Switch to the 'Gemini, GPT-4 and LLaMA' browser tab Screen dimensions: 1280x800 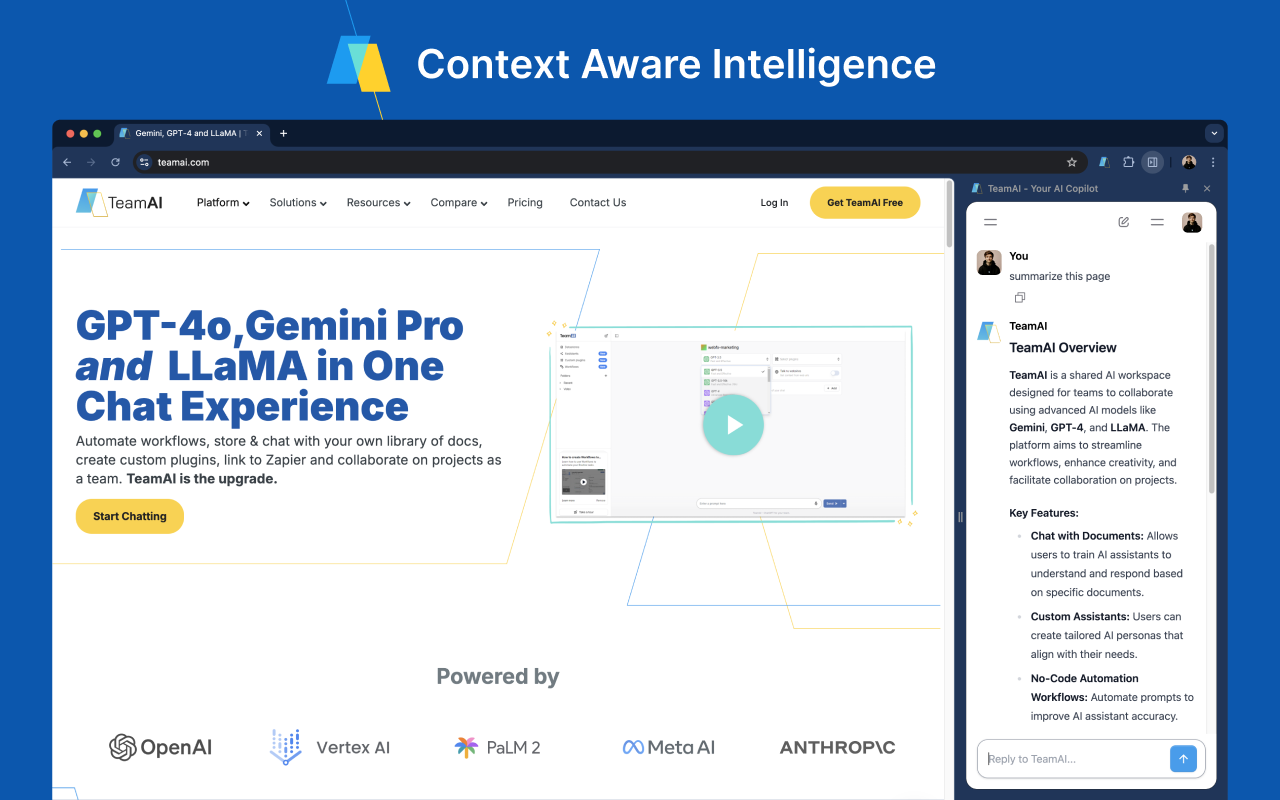pos(186,132)
